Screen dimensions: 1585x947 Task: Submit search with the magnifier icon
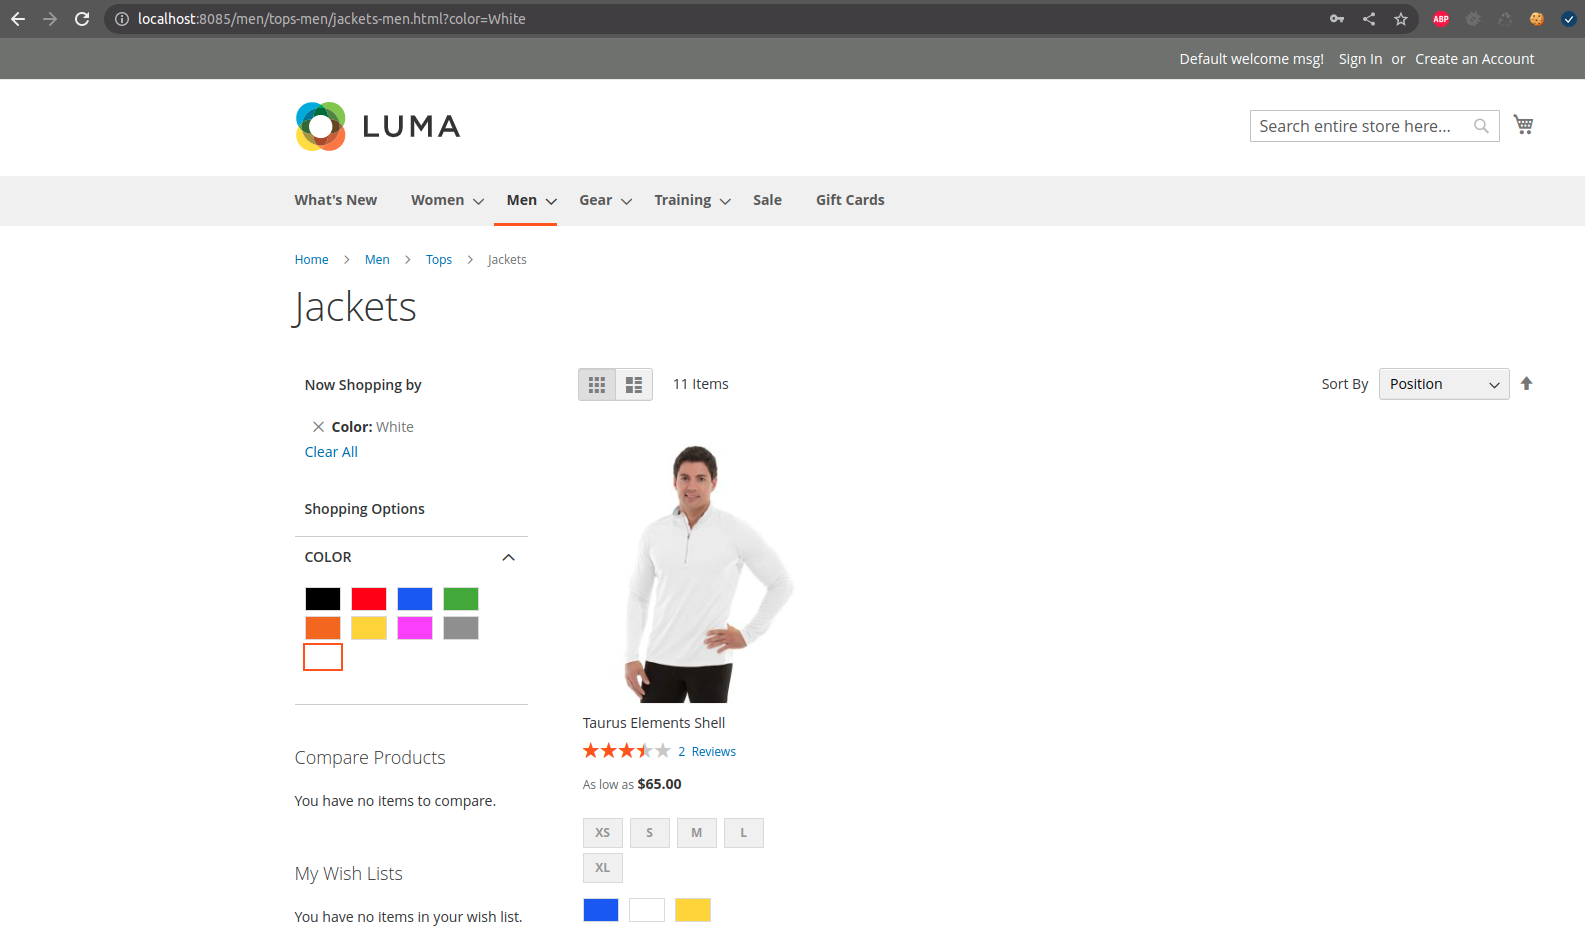1481,126
